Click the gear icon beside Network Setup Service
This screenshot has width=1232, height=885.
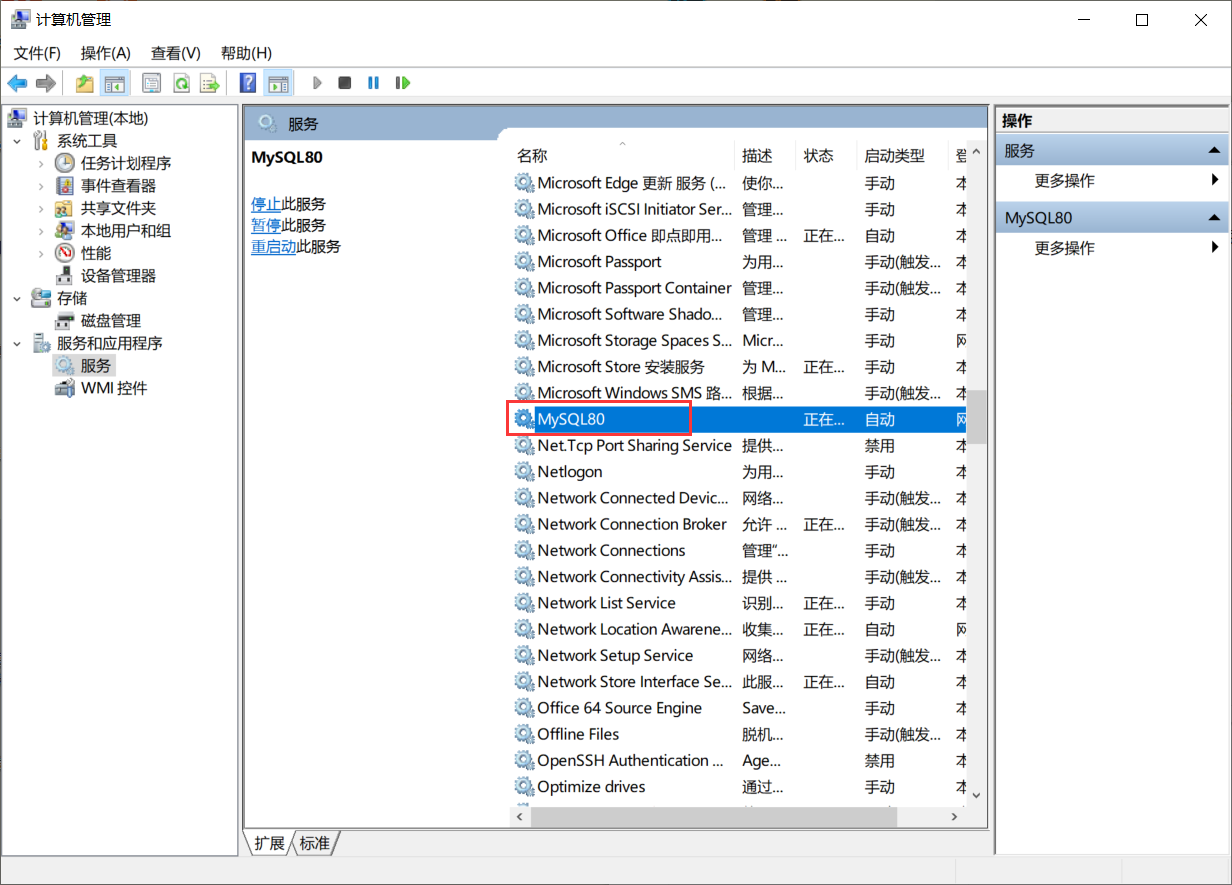coord(524,656)
